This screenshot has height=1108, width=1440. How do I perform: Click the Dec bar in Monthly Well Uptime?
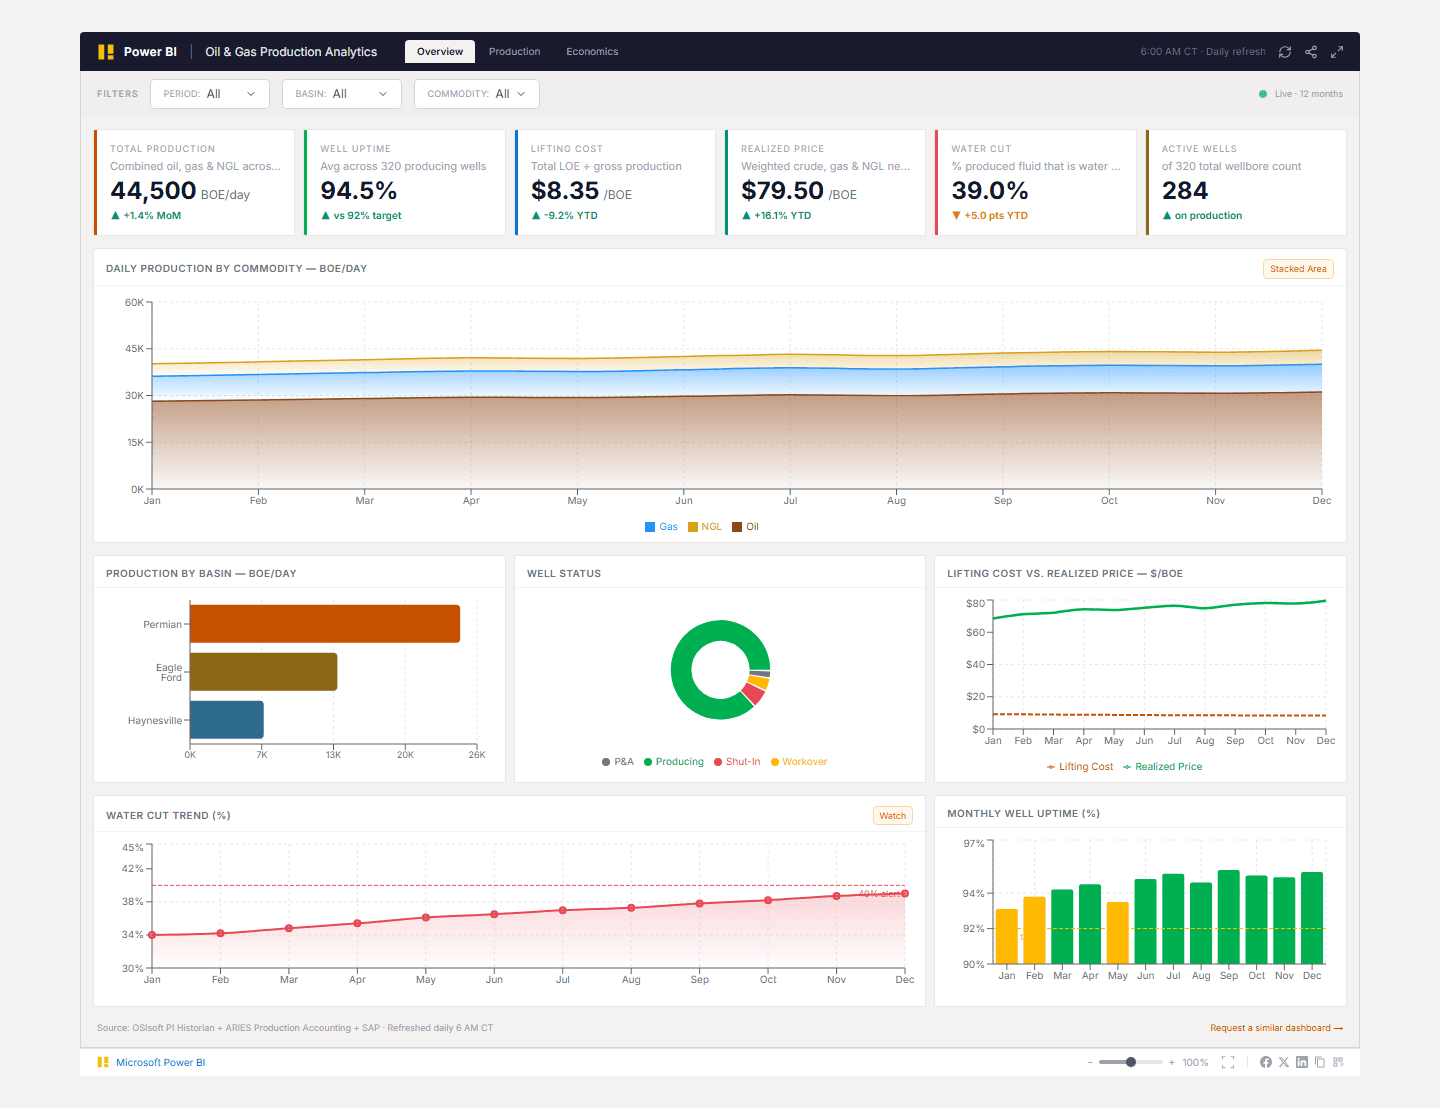click(x=1312, y=918)
